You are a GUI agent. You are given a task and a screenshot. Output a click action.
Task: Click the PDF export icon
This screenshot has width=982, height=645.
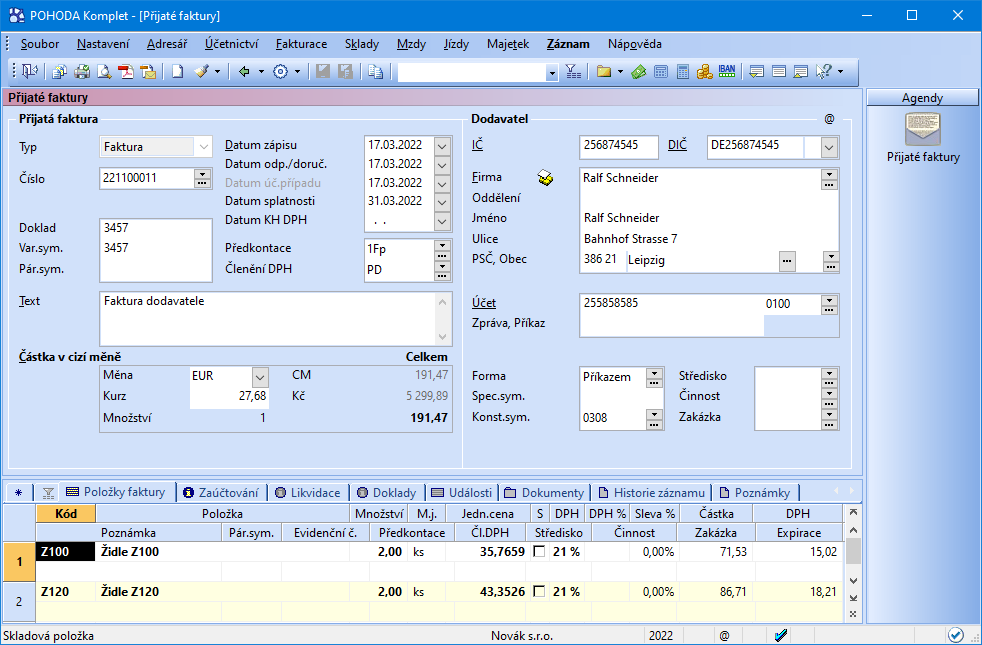pos(127,71)
